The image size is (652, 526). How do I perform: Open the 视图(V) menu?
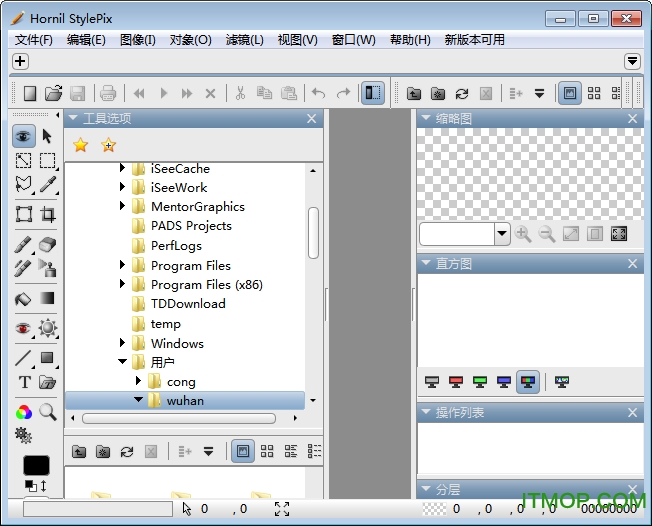click(x=297, y=40)
